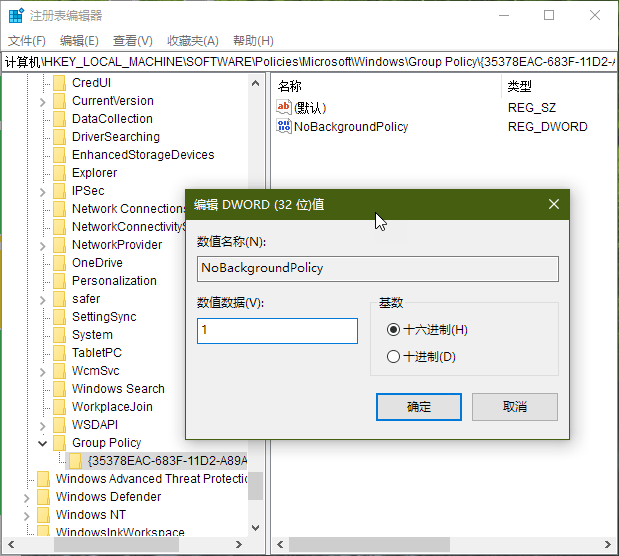This screenshot has width=619, height=556.
Task: Click the OneDrive folder icon
Action: tap(60, 263)
